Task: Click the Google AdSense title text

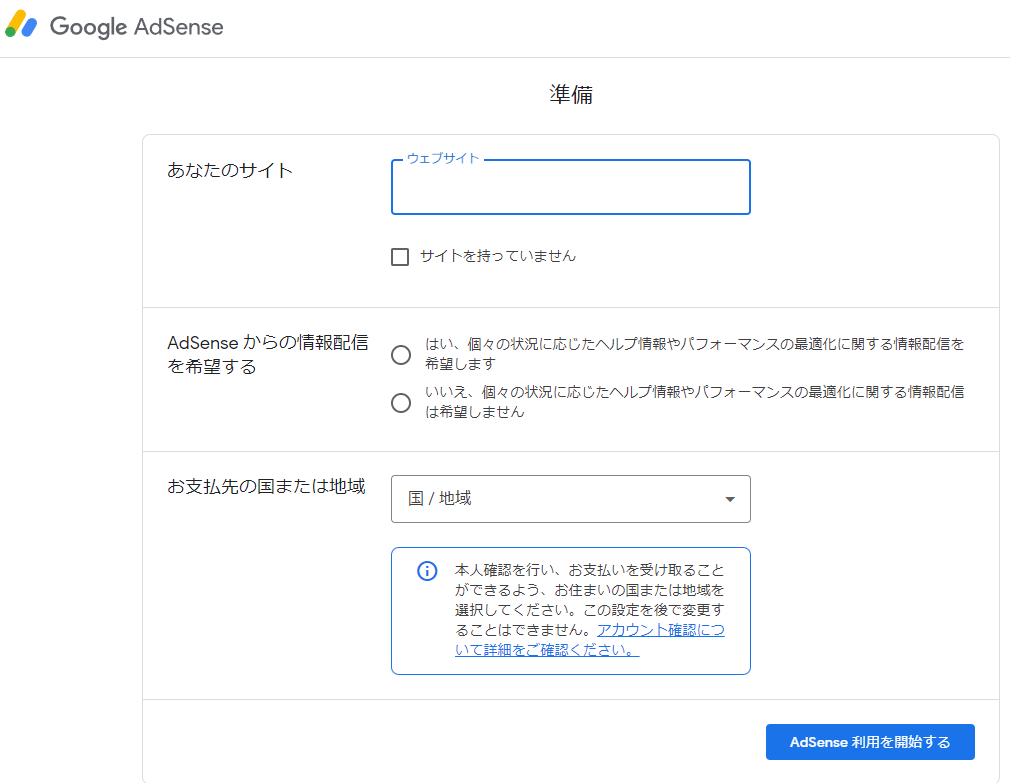Action: (x=137, y=27)
